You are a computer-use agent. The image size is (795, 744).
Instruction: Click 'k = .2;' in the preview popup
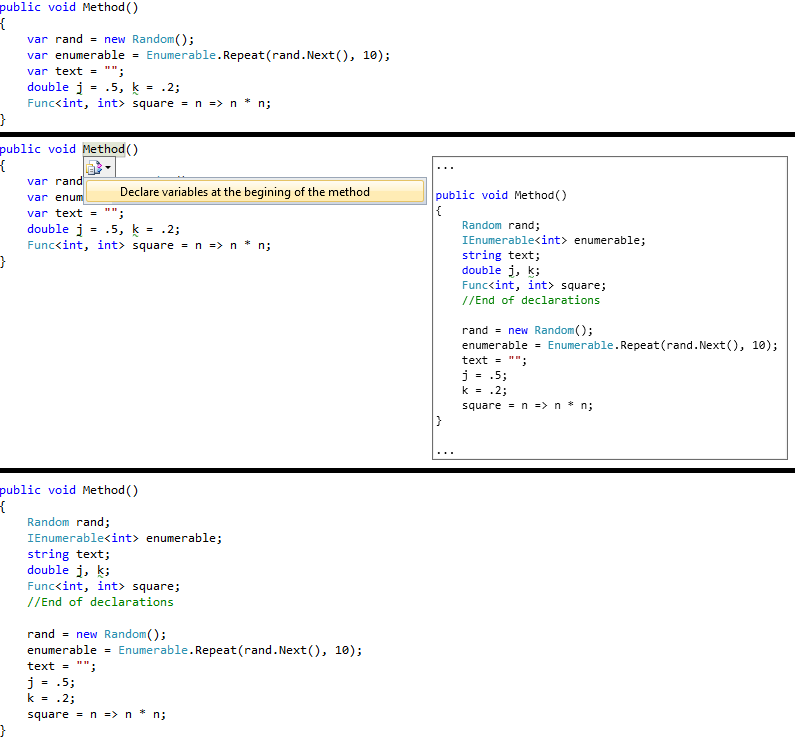tap(484, 391)
